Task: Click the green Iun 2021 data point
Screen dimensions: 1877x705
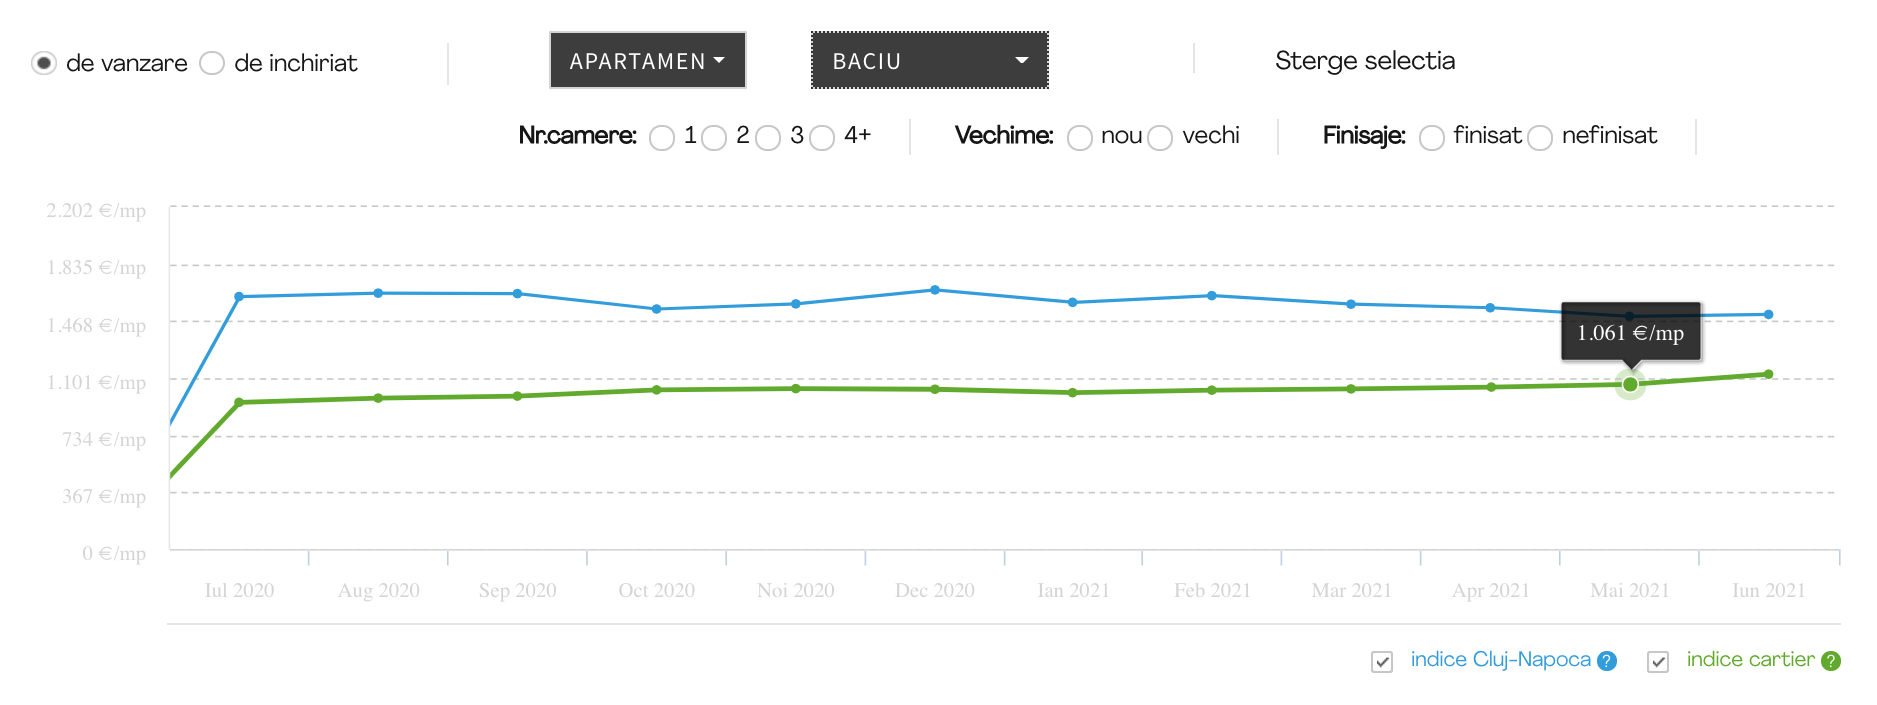Action: point(1769,374)
